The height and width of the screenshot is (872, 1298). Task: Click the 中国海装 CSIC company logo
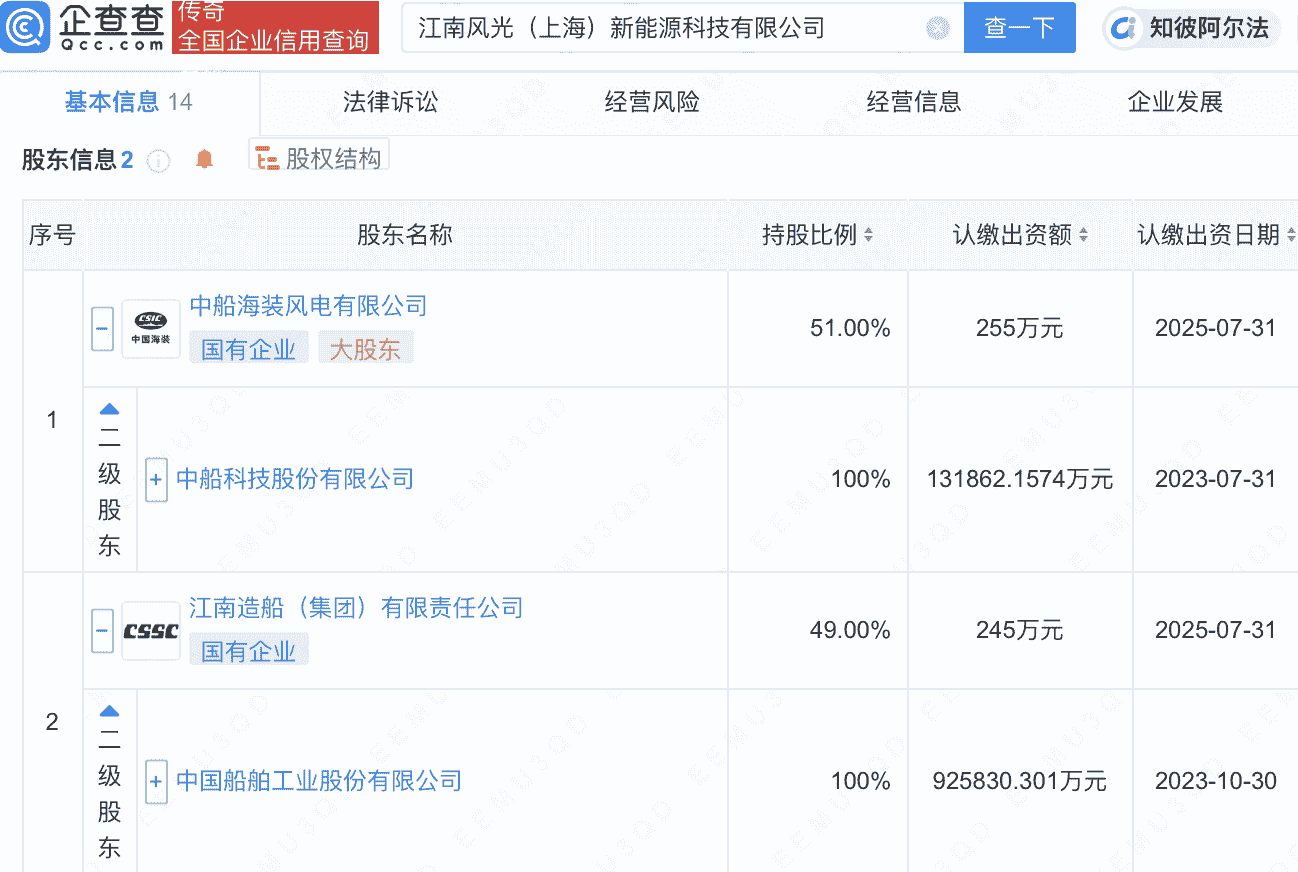(151, 328)
